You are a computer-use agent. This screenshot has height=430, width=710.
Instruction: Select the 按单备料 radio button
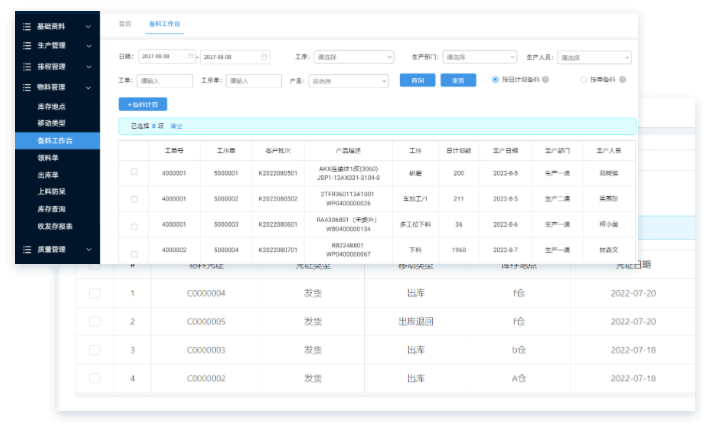(583, 80)
